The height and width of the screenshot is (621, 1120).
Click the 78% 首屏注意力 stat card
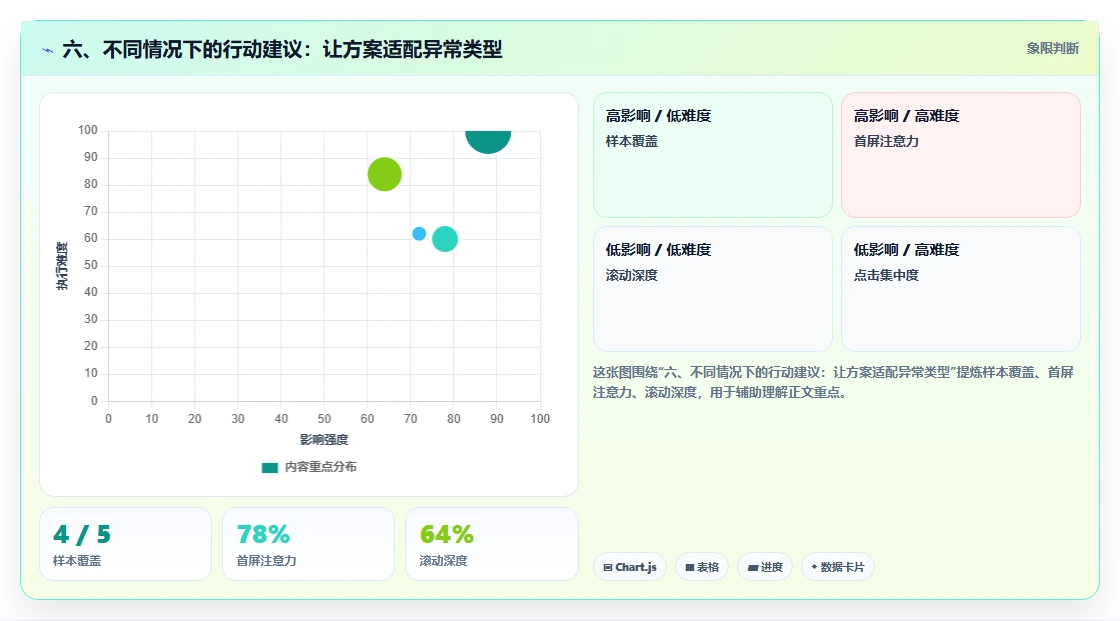click(x=309, y=545)
